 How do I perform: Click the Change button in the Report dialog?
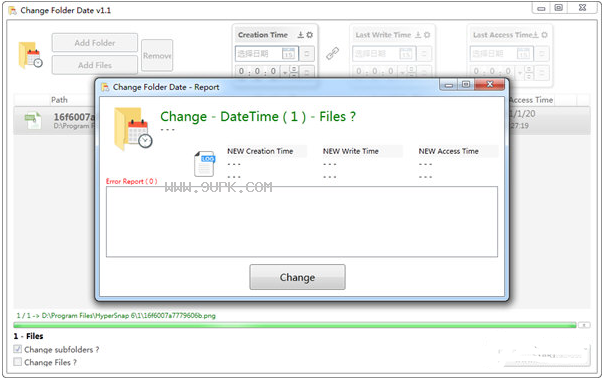point(297,277)
